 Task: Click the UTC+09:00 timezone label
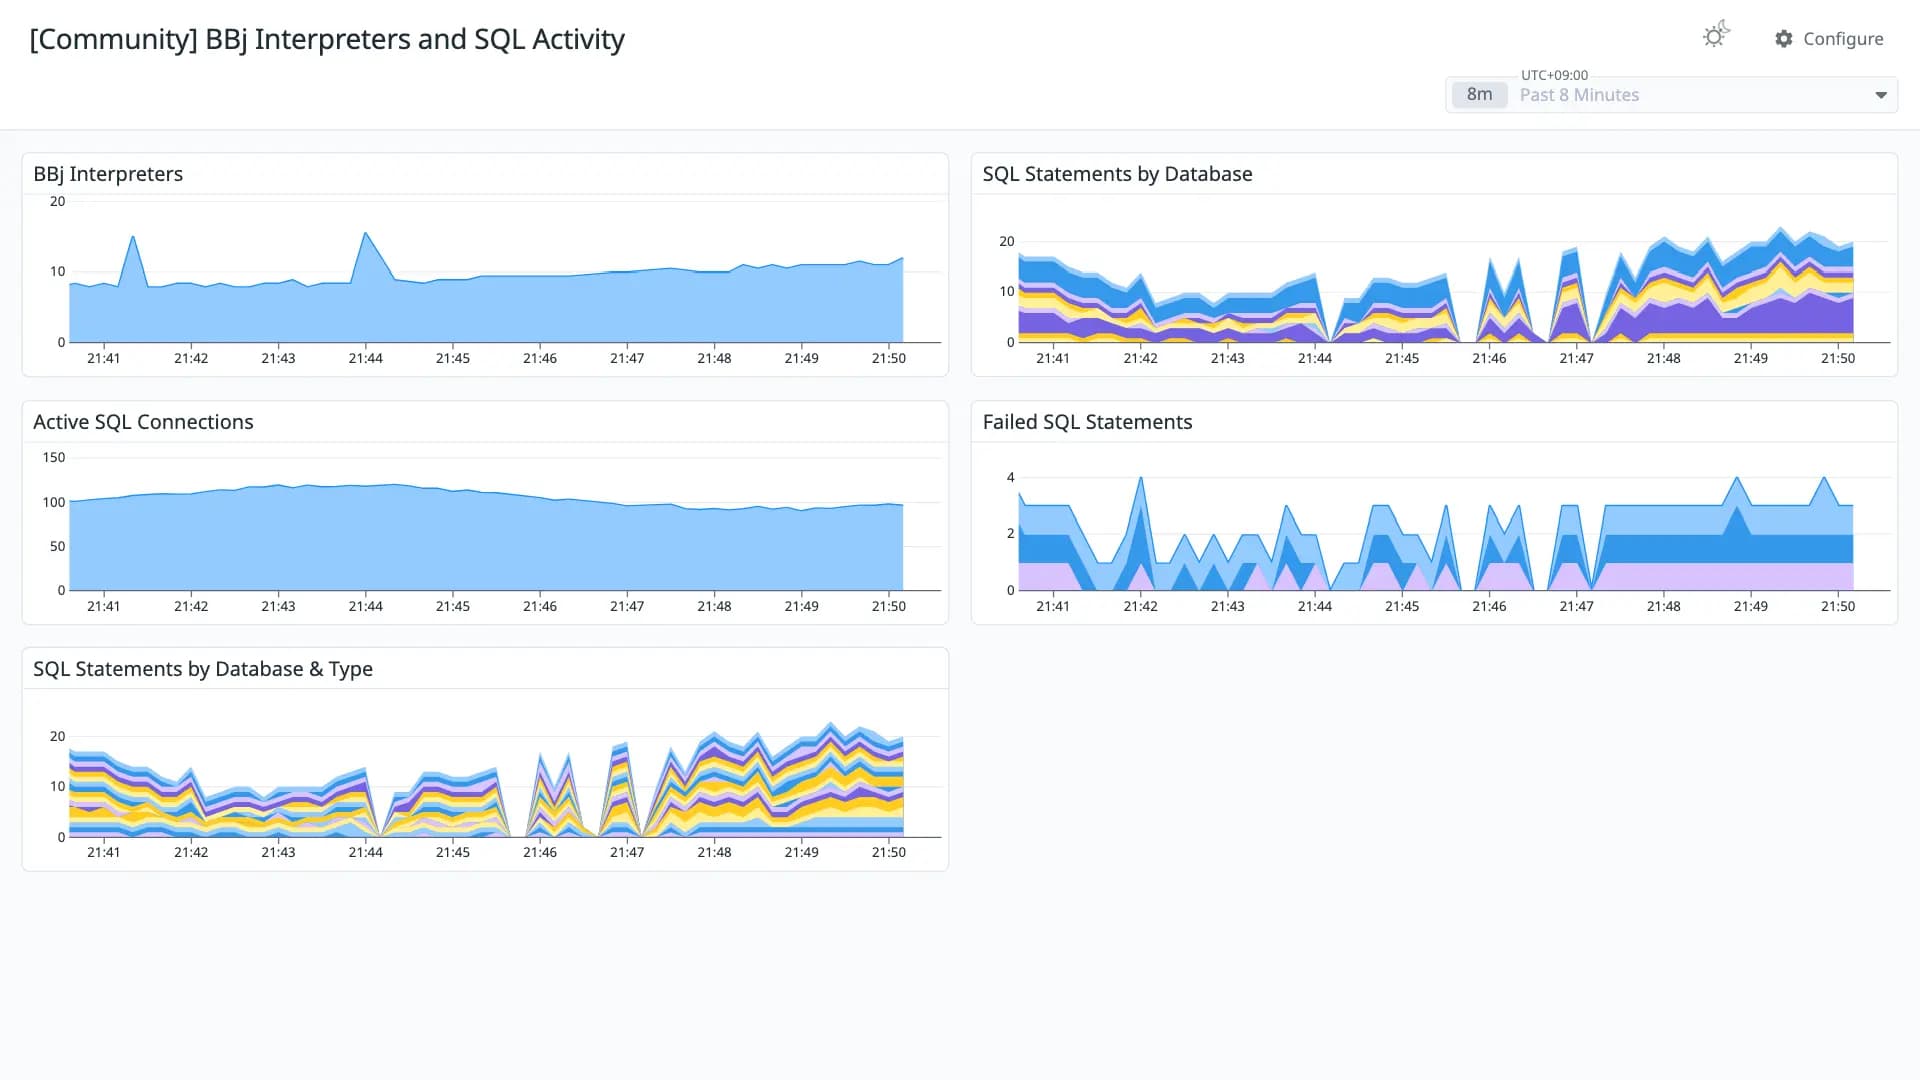[x=1554, y=75]
